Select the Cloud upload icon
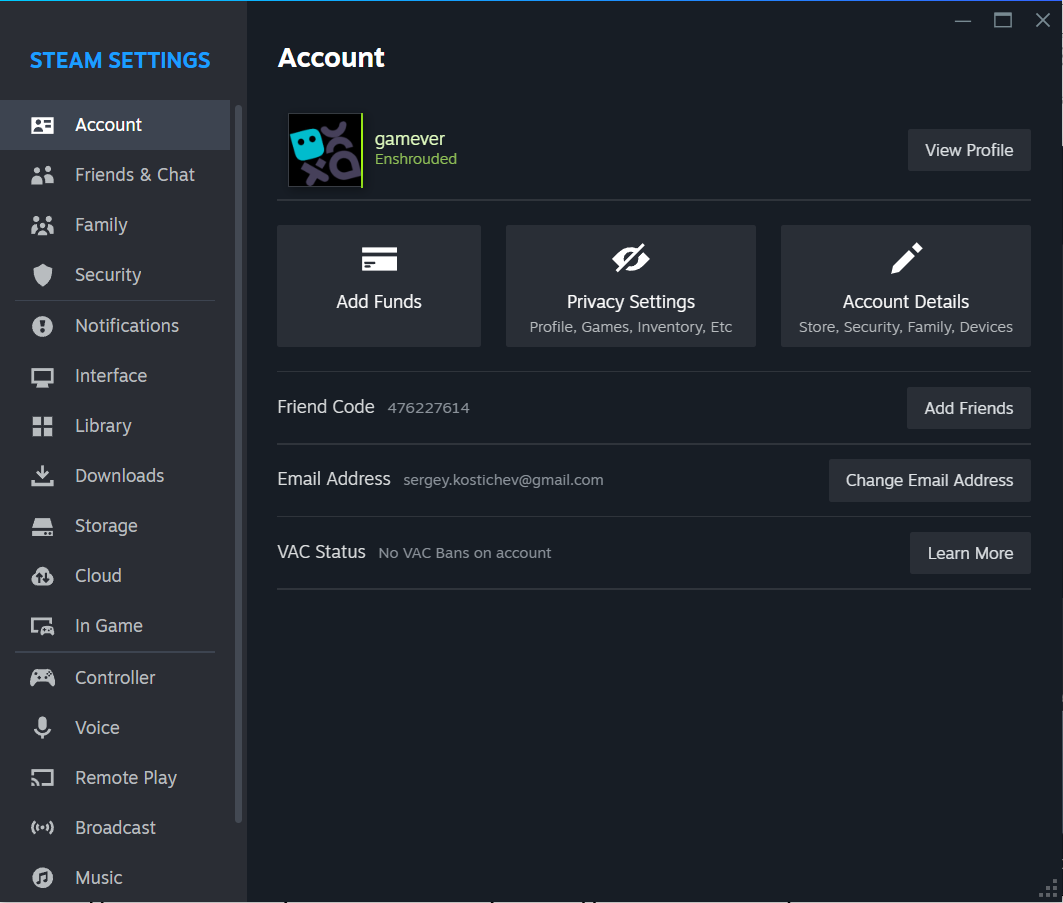Screen dimensions: 1063x903 click(42, 576)
